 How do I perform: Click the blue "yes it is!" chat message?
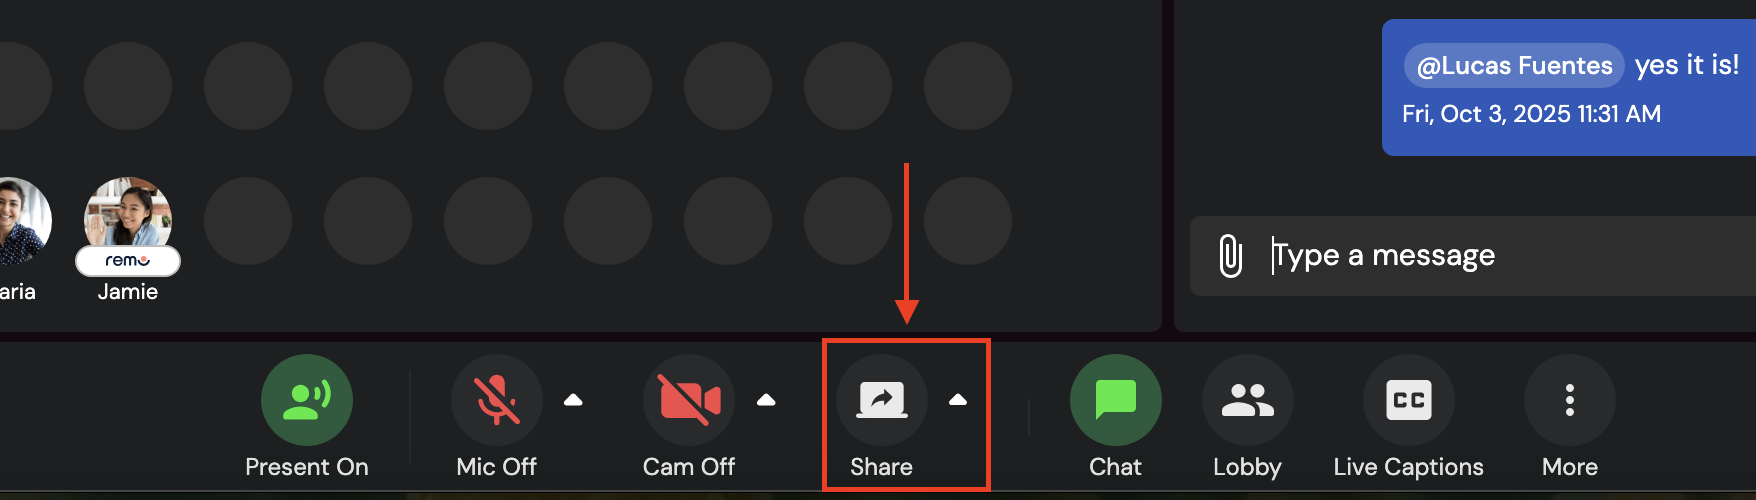1569,87
